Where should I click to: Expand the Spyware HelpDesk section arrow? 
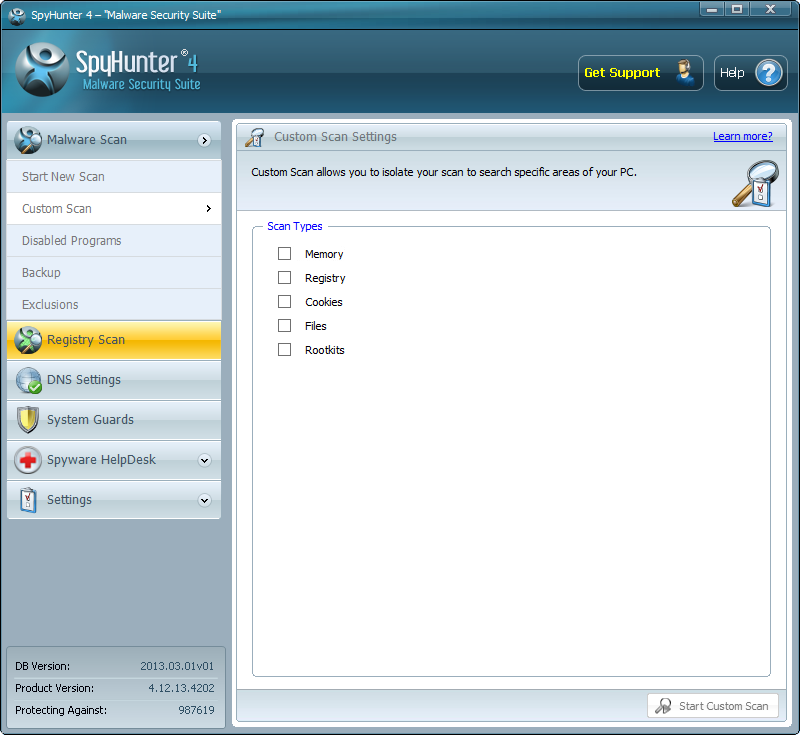coord(204,461)
